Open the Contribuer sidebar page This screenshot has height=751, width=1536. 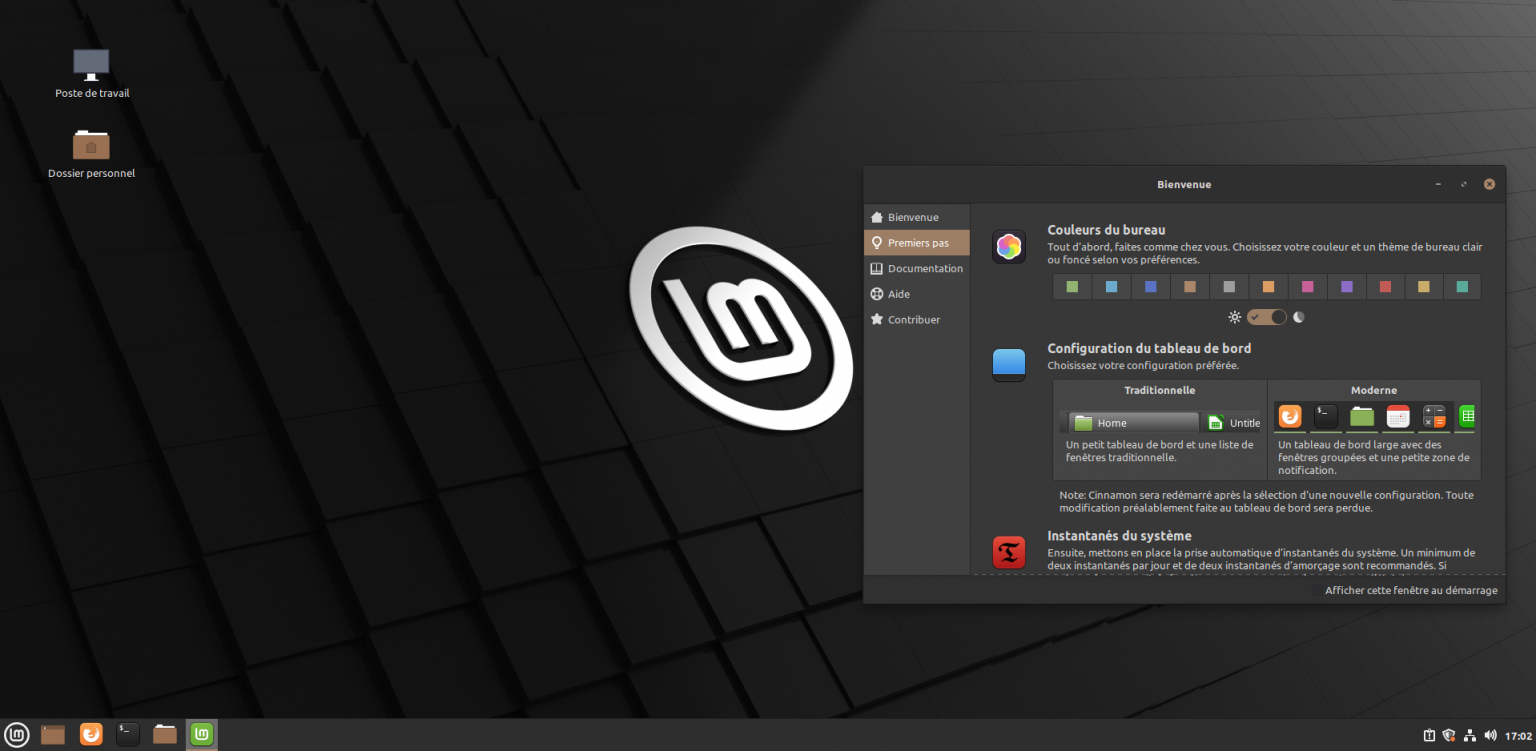pyautogui.click(x=916, y=320)
